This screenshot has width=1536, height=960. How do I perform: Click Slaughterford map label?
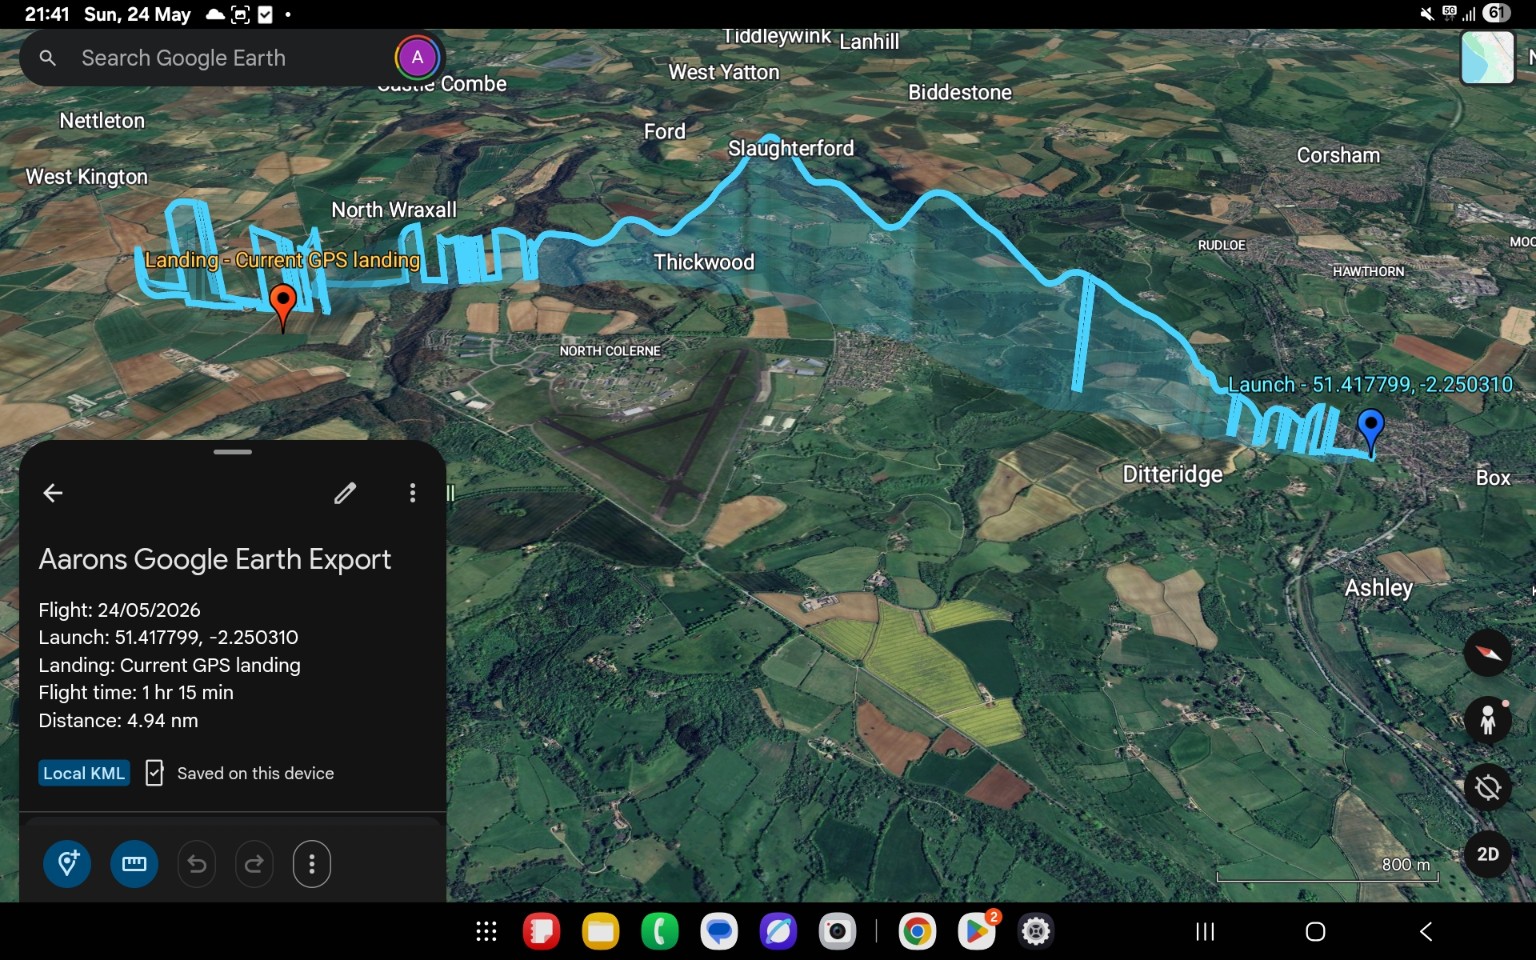(x=791, y=148)
